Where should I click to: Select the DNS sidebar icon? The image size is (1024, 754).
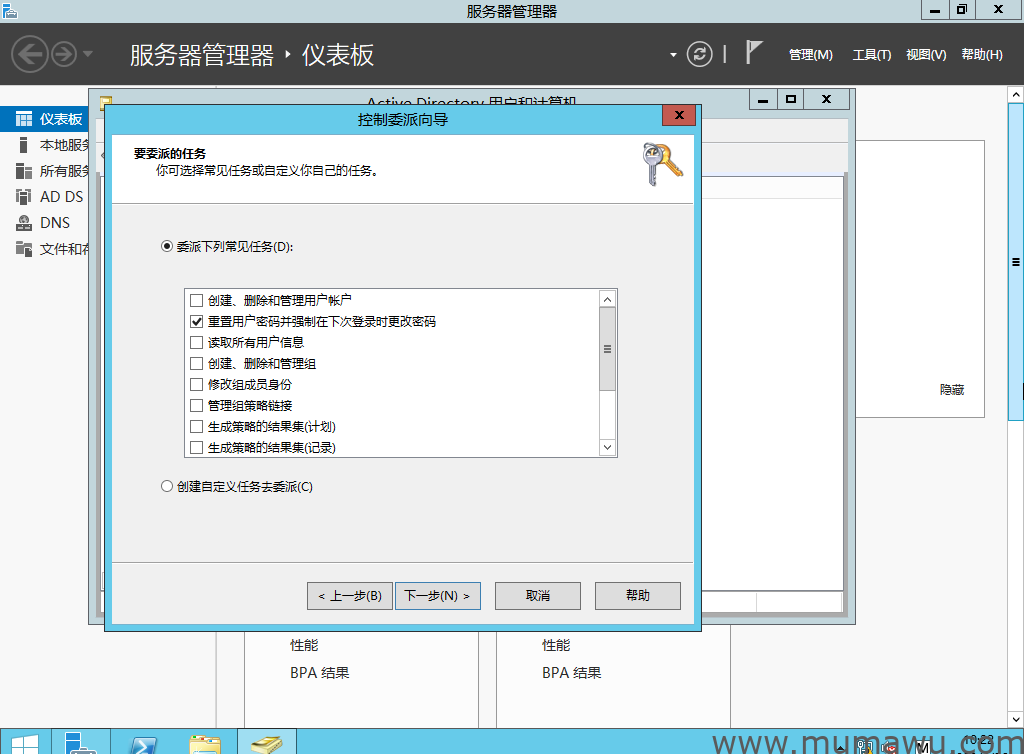24,223
